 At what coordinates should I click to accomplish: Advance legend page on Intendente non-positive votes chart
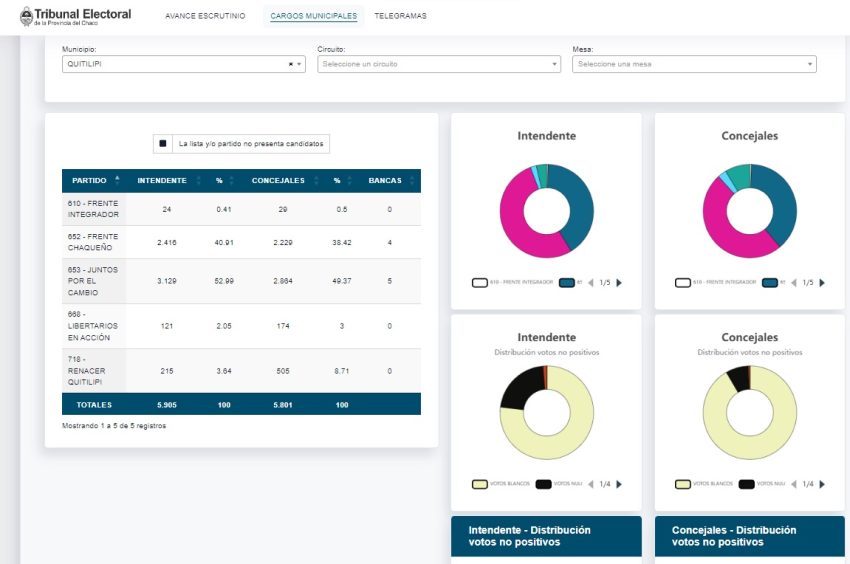[619, 484]
